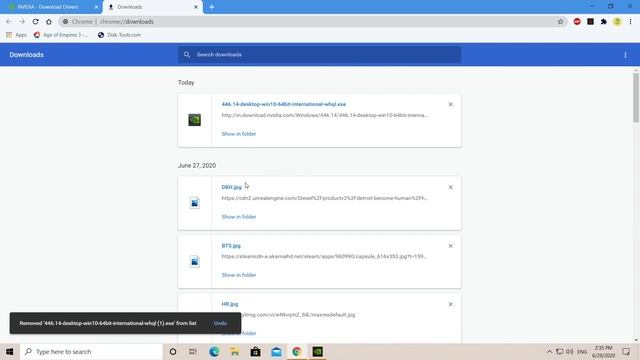Show BTS.jpg in folder
The image size is (640, 360).
[239, 275]
